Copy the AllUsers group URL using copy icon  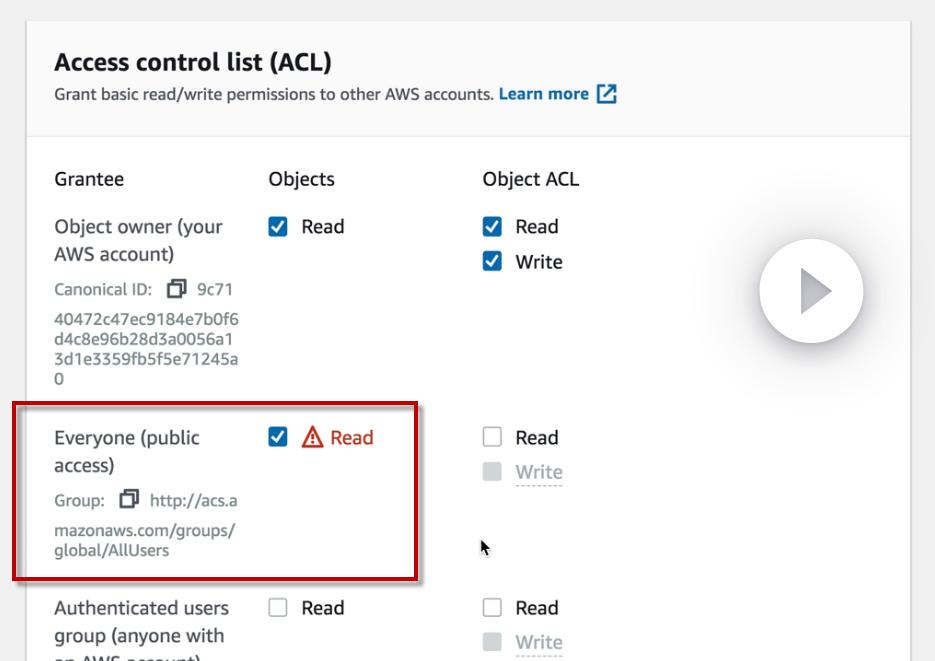tap(129, 499)
